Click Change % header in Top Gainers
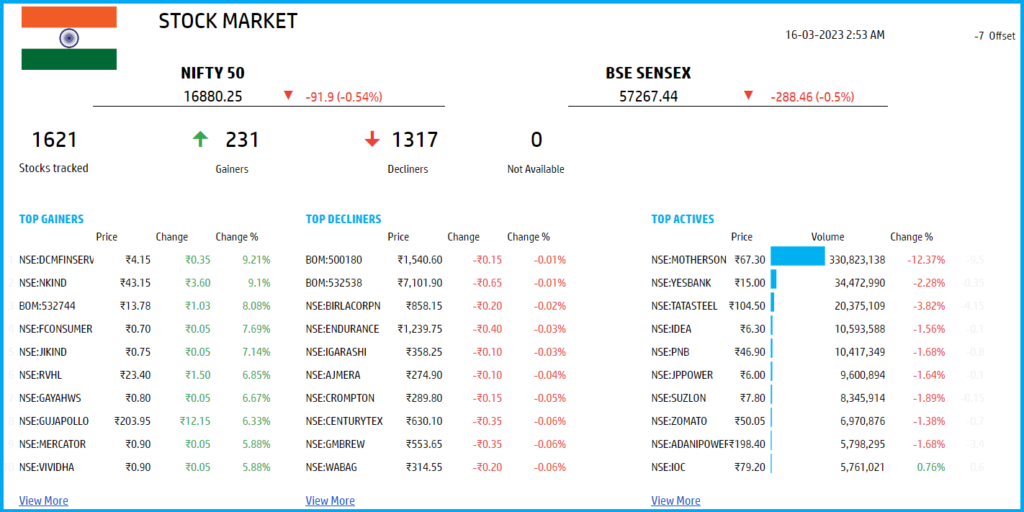Screen dimensions: 1024x512 (236, 237)
